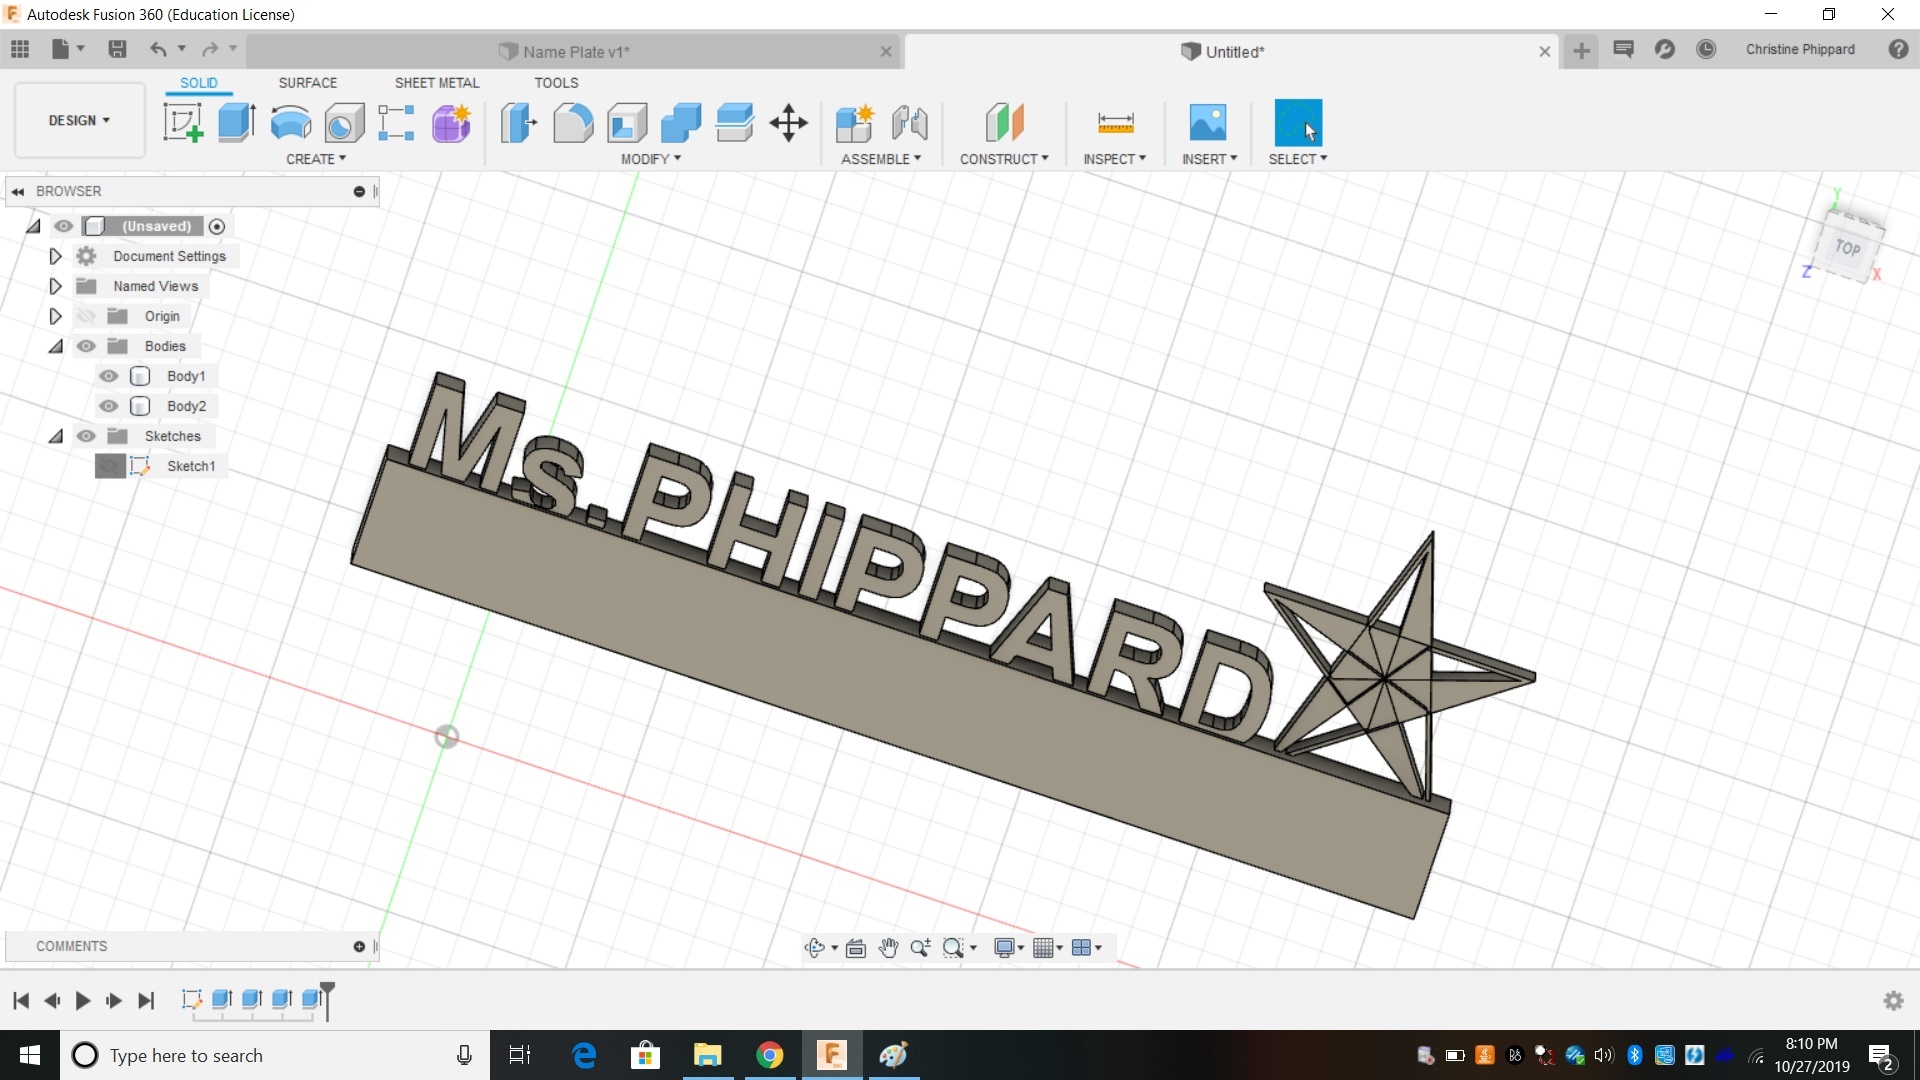
Task: Open the Help question mark menu
Action: (1898, 49)
